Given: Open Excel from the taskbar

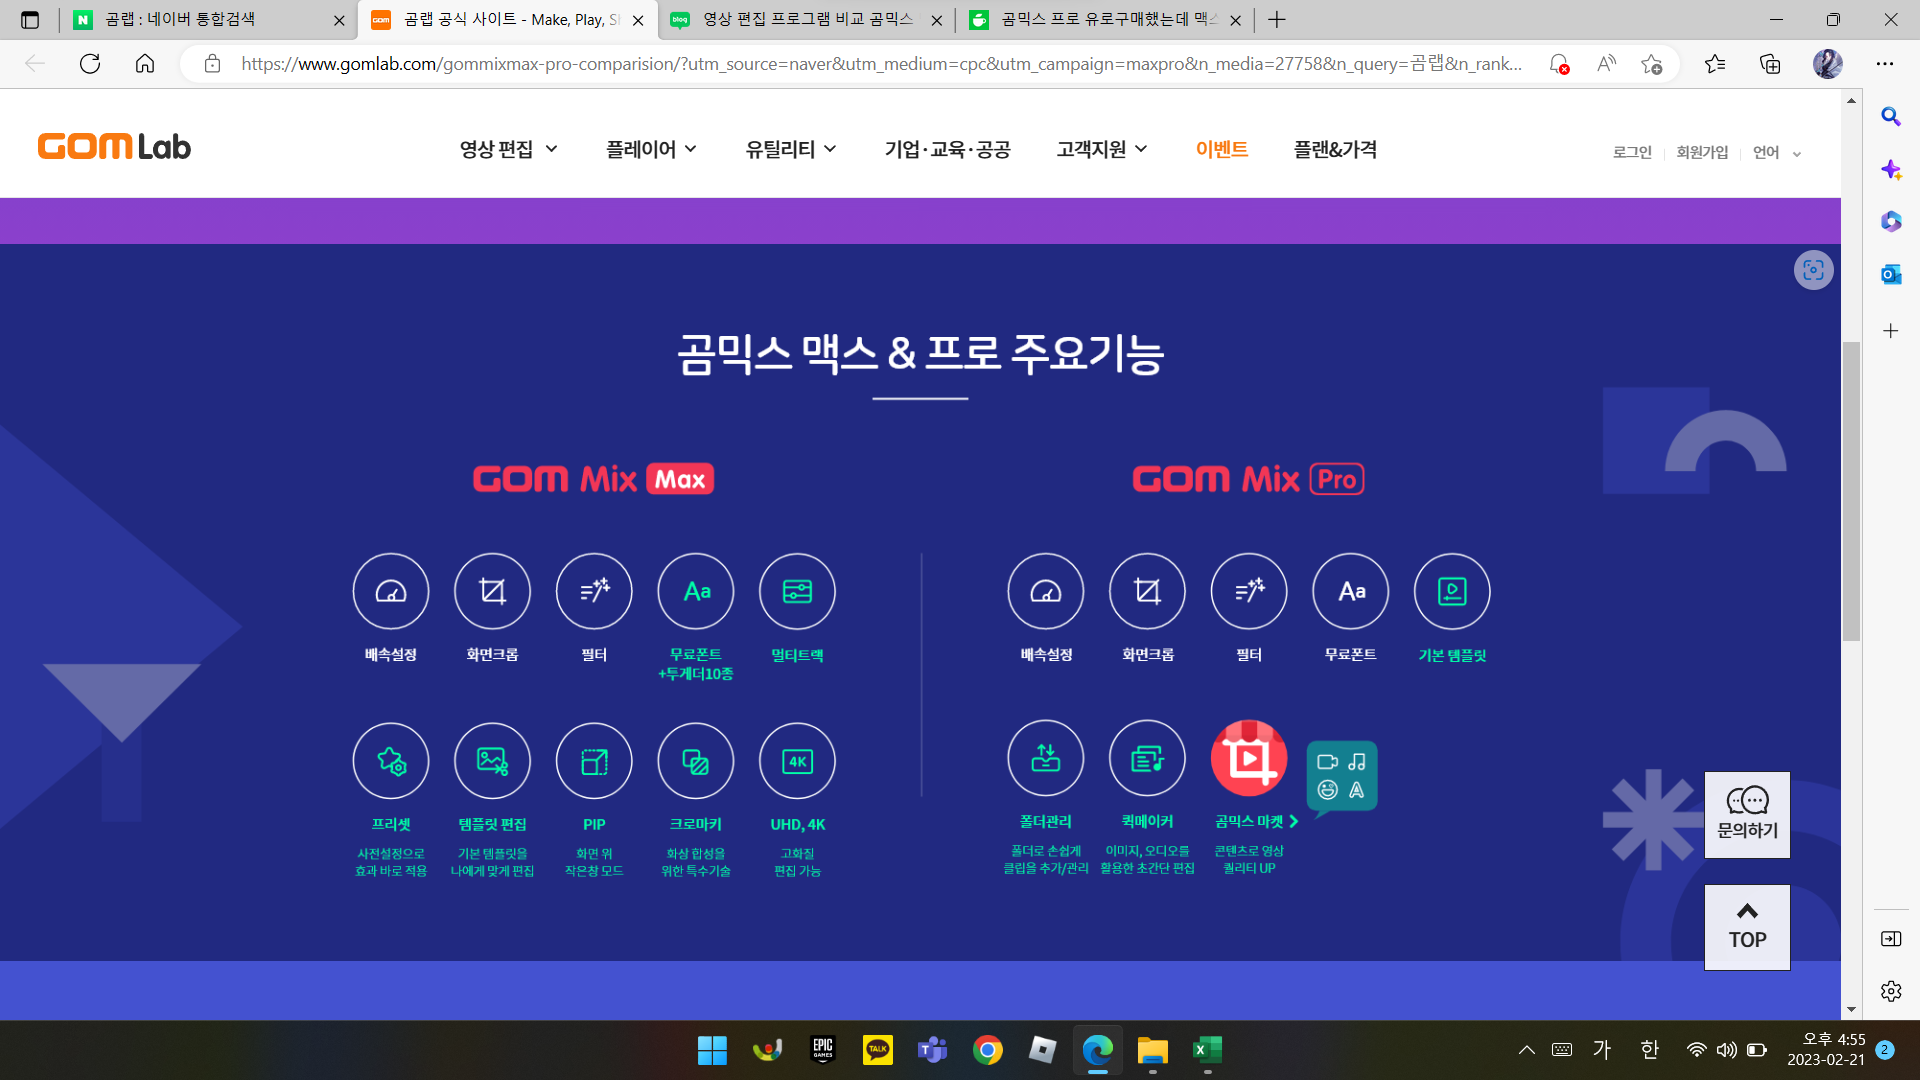Looking at the screenshot, I should pyautogui.click(x=1207, y=1050).
